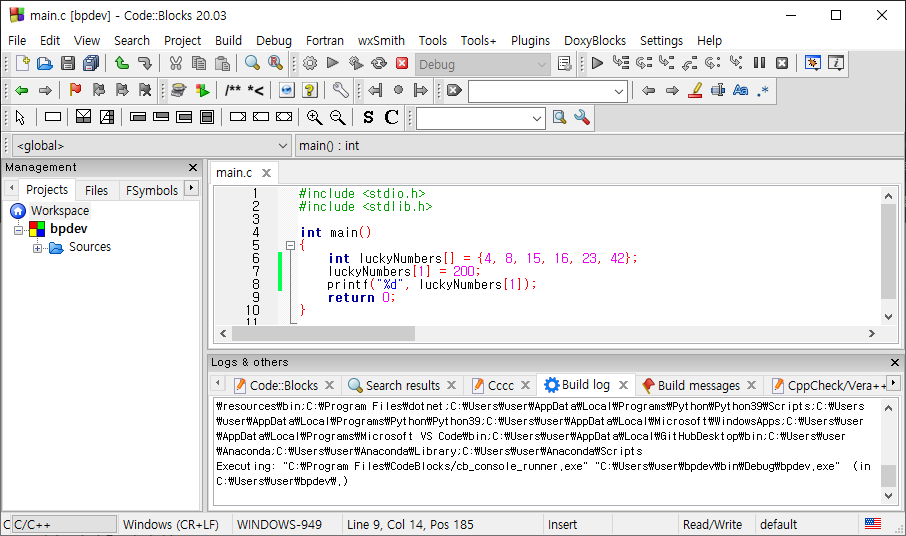This screenshot has height=536, width=906.
Task: Toggle source S button
Action: click(x=368, y=117)
